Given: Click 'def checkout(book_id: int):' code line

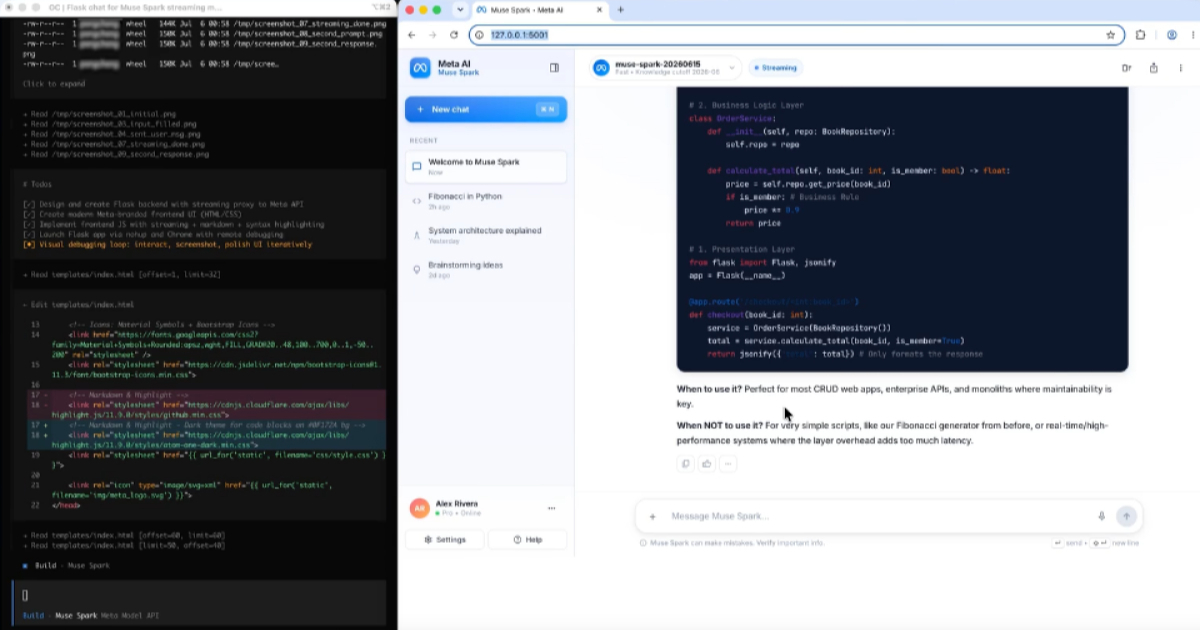Looking at the screenshot, I should (x=752, y=315).
